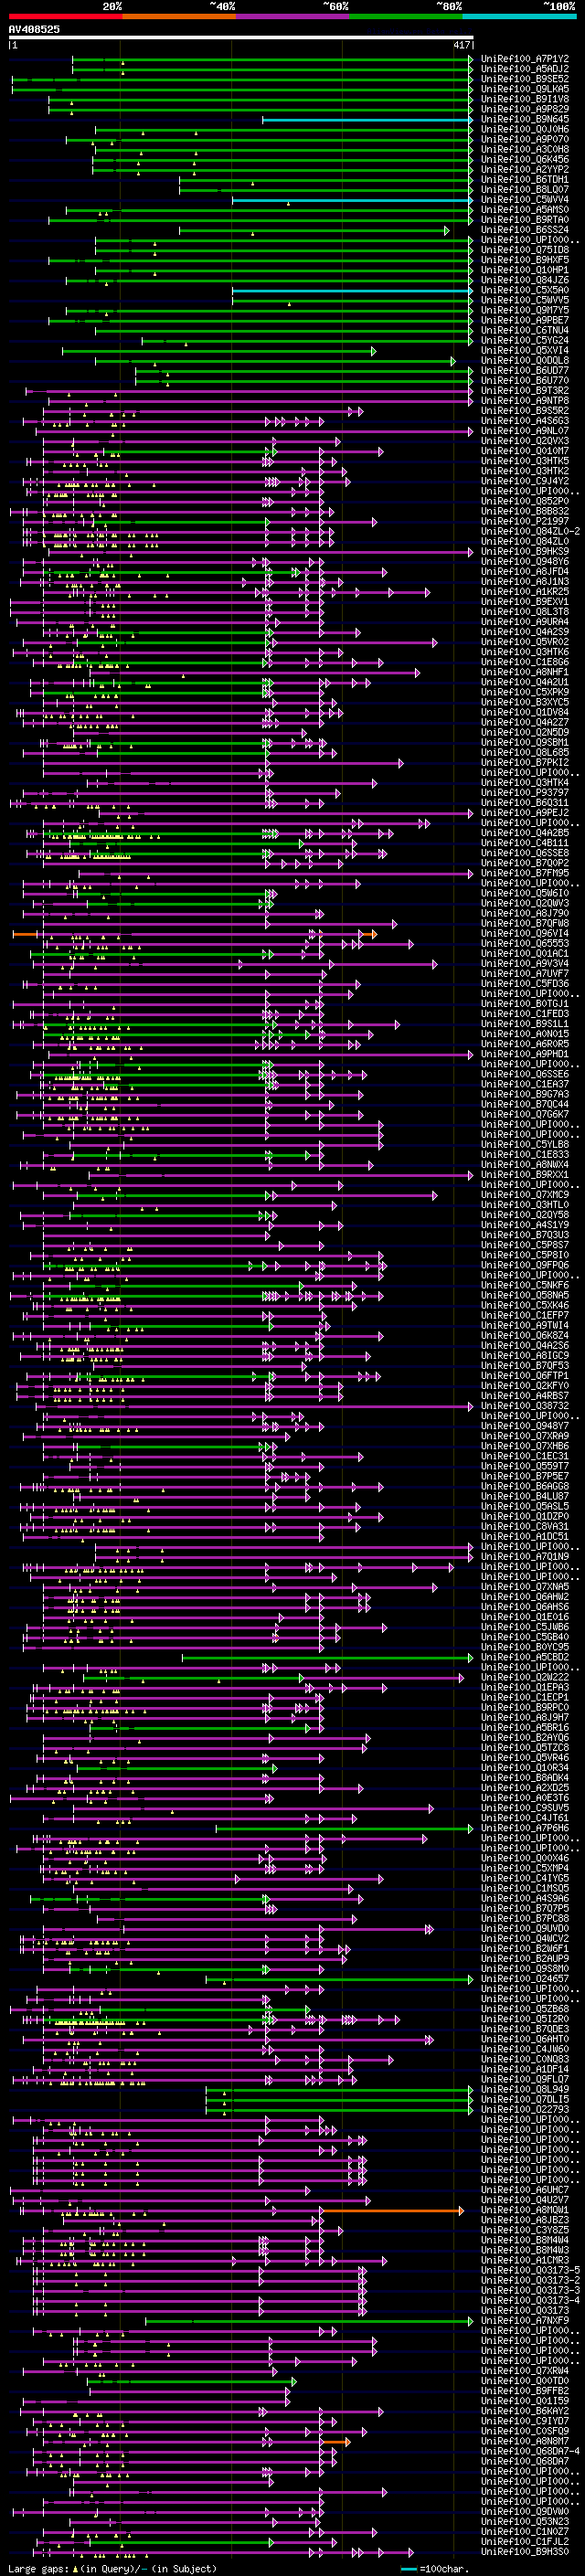Click label UniRef100_Q10HP1
This screenshot has width=585, height=2576.
tap(525, 270)
